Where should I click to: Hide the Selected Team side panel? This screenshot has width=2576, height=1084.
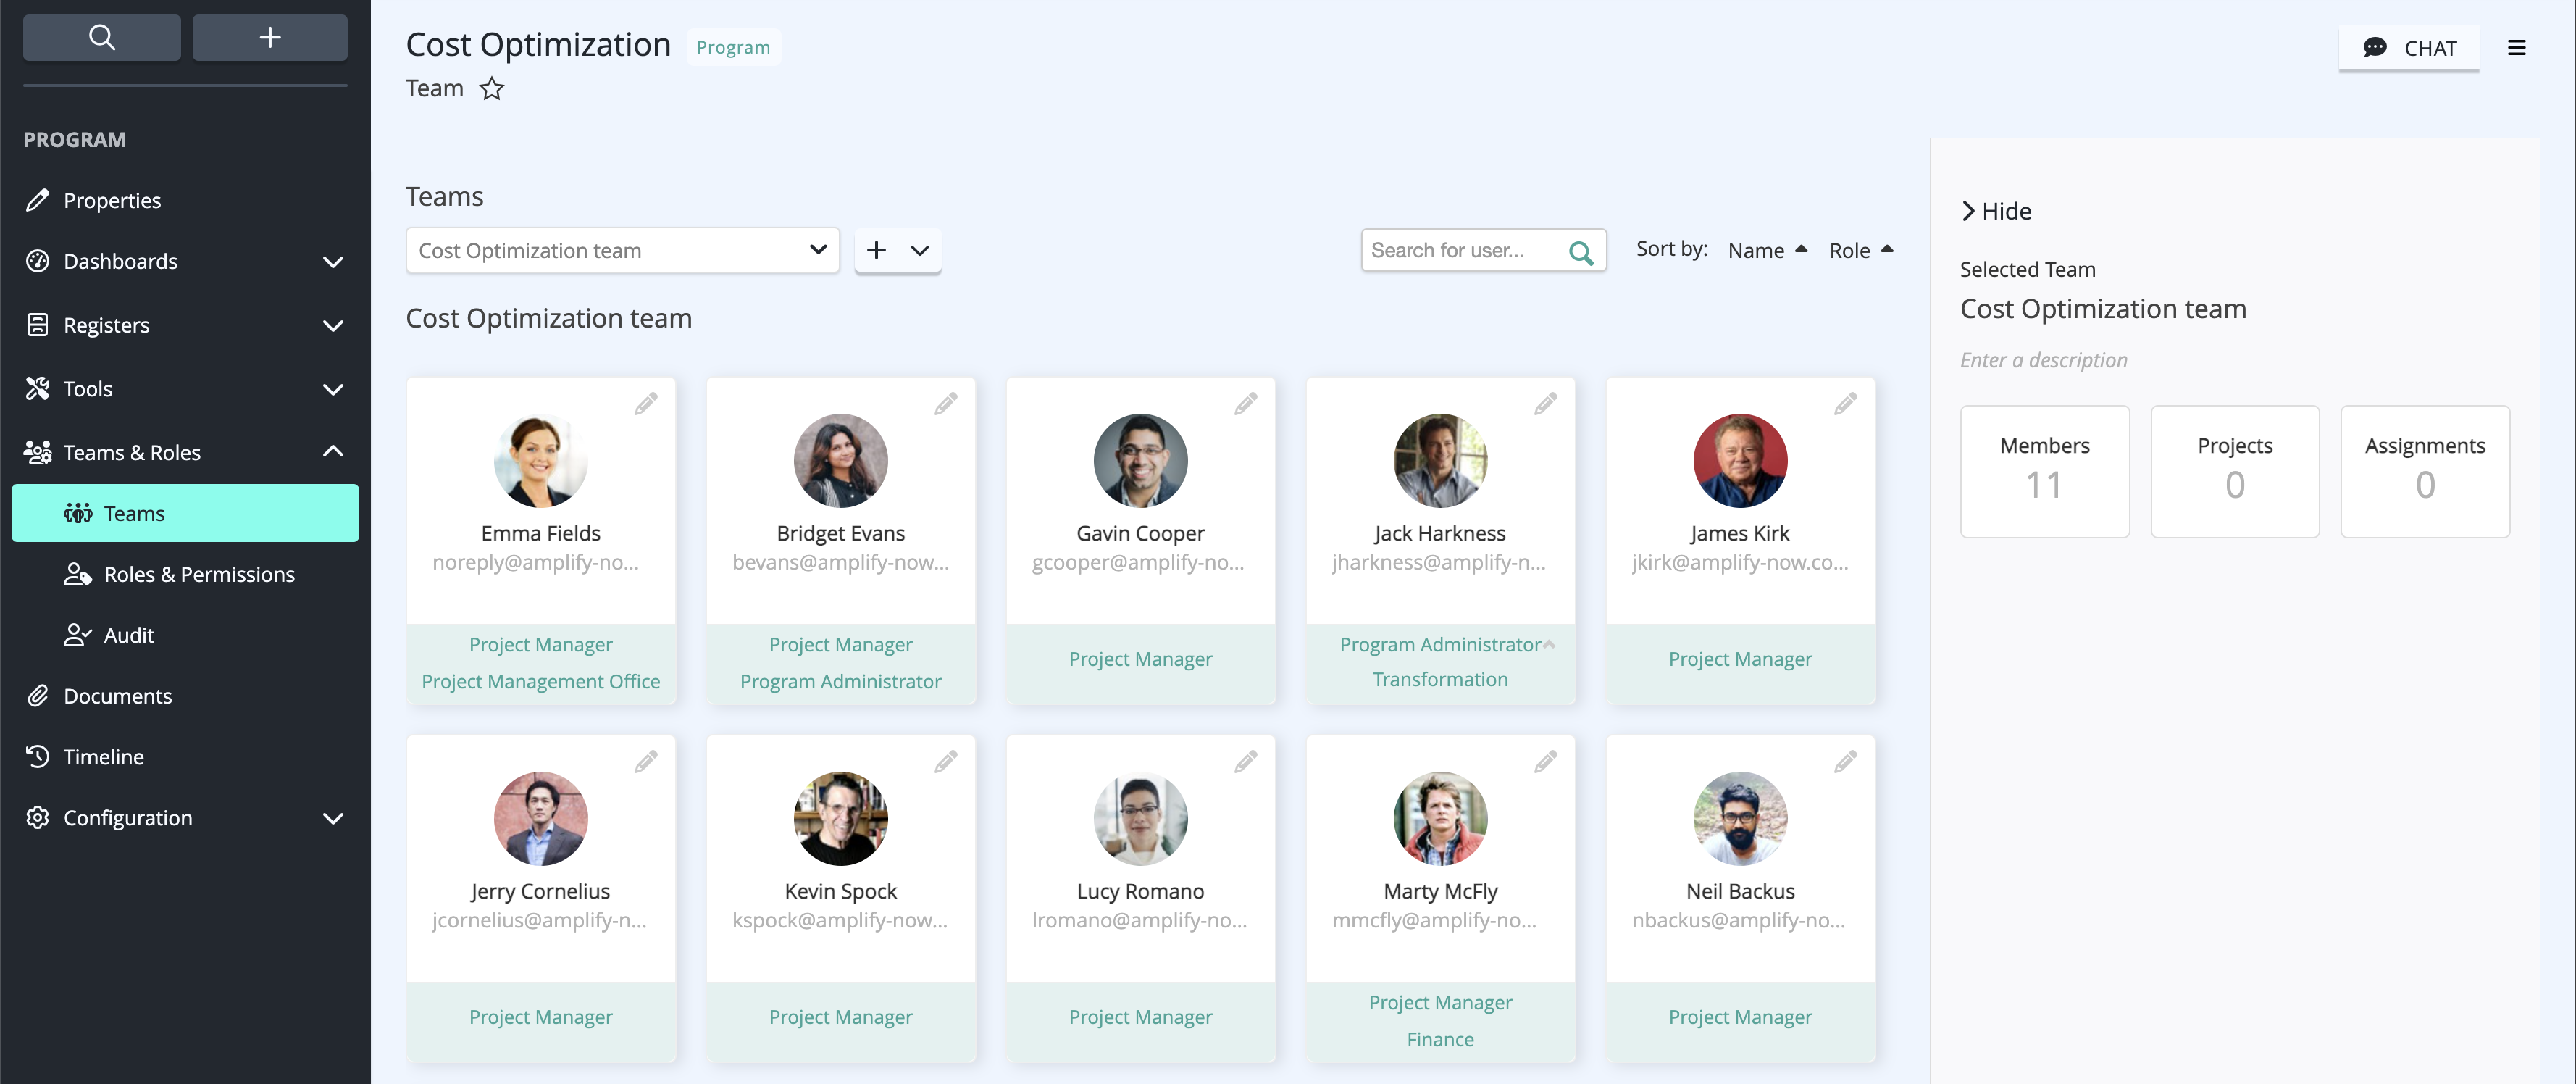[x=1996, y=211]
